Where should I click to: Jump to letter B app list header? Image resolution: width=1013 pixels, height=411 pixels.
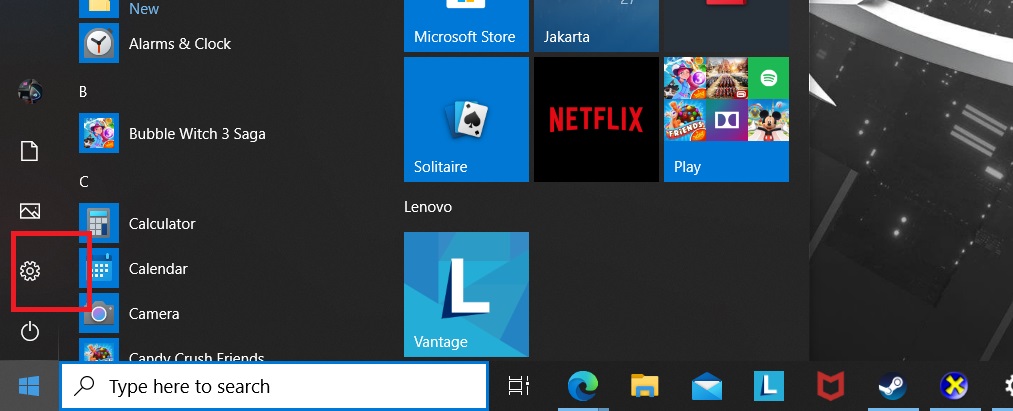(x=83, y=92)
